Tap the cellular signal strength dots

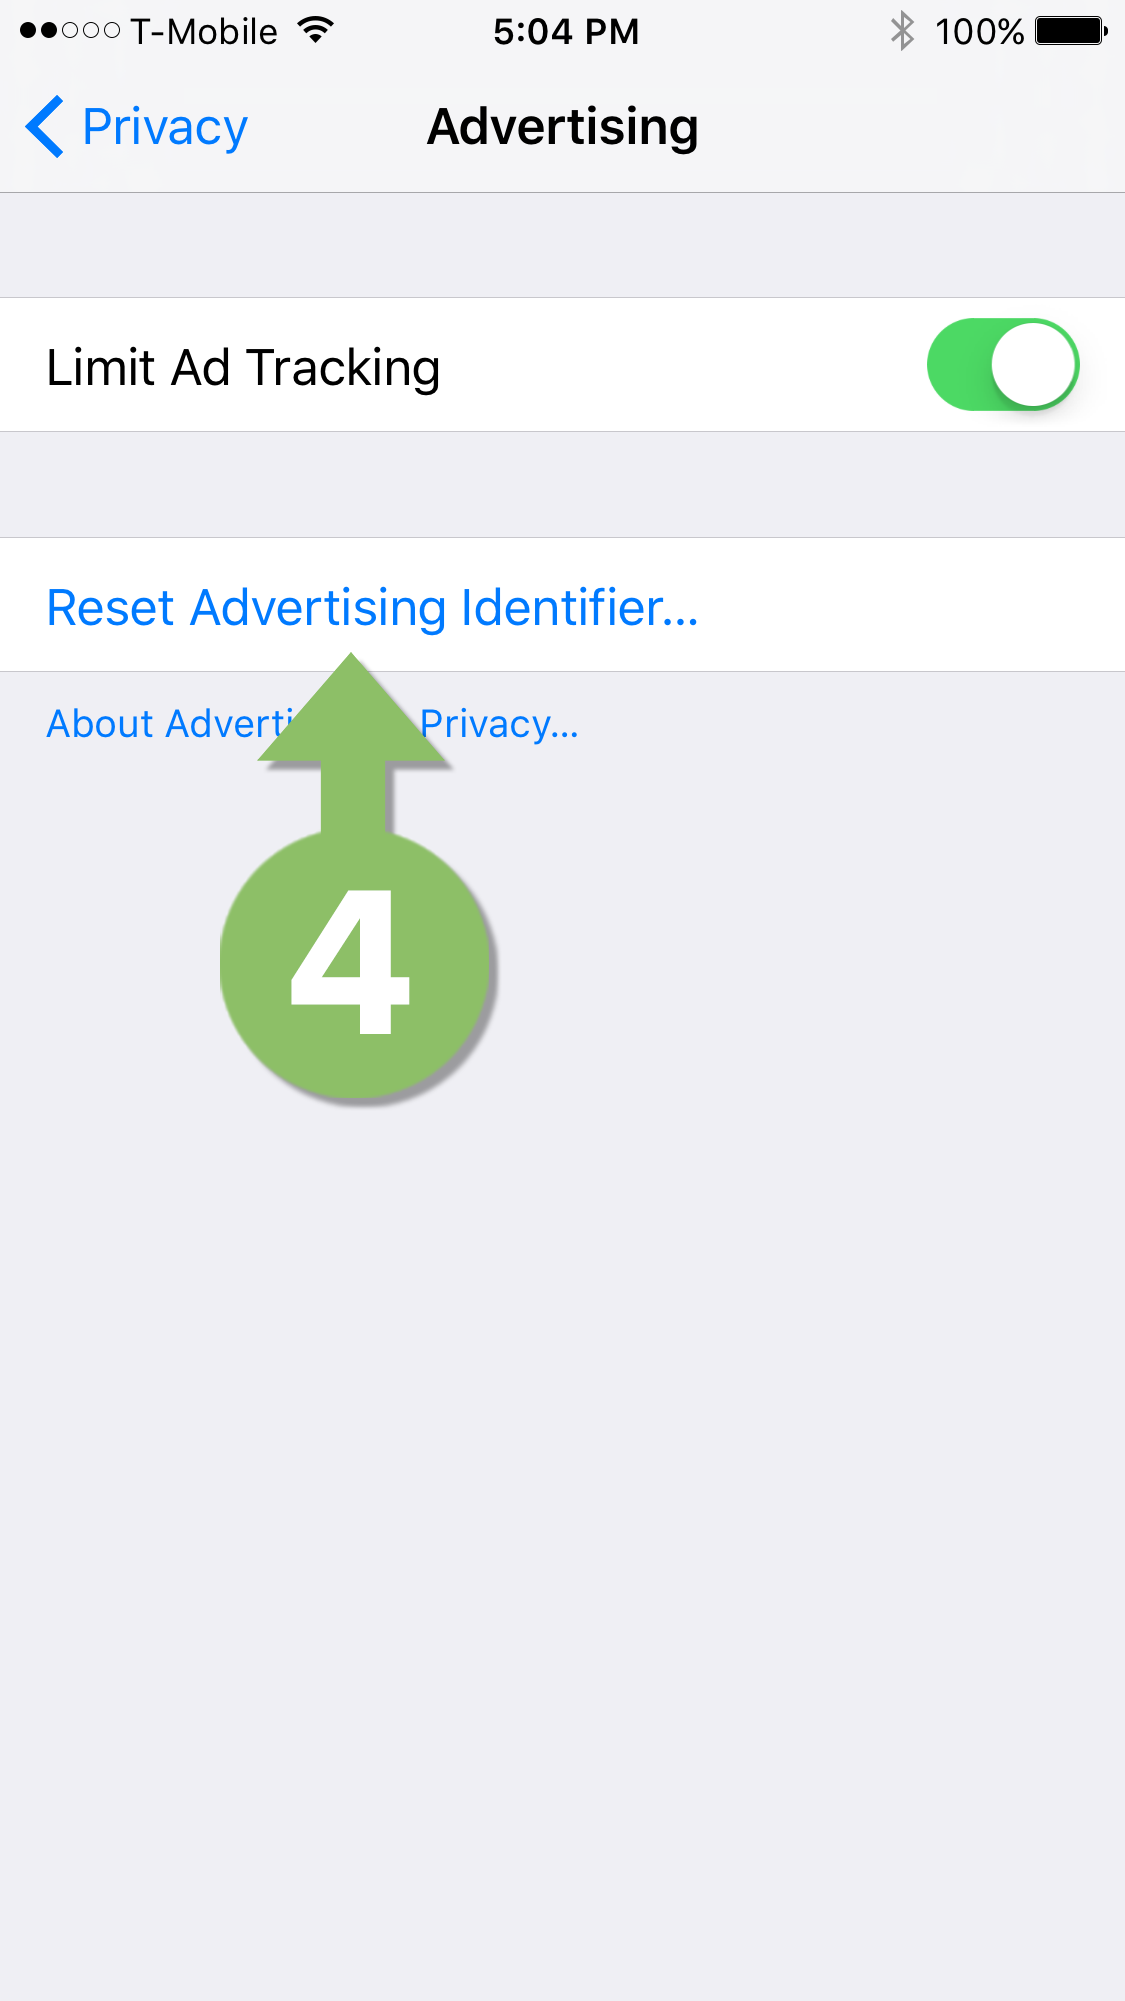pyautogui.click(x=70, y=31)
